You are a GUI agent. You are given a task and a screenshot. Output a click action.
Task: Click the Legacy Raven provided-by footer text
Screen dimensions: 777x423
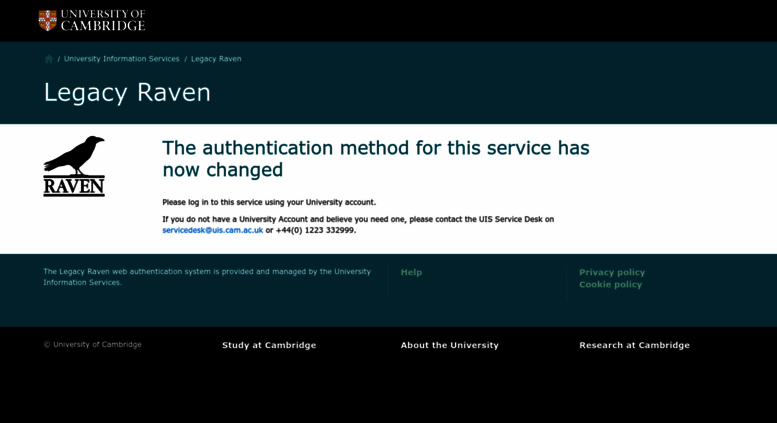tap(207, 277)
